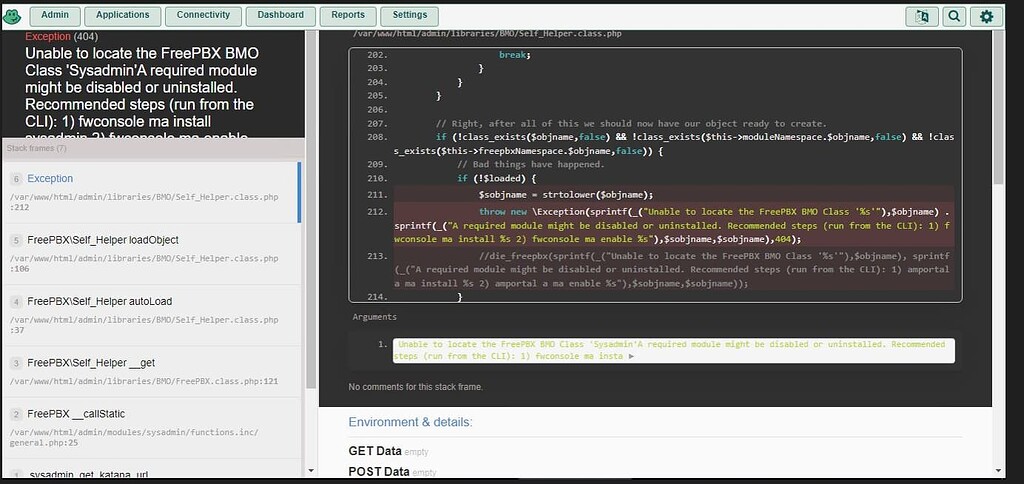Go to the Dashboard tab
The height and width of the screenshot is (484, 1024).
[x=281, y=16]
